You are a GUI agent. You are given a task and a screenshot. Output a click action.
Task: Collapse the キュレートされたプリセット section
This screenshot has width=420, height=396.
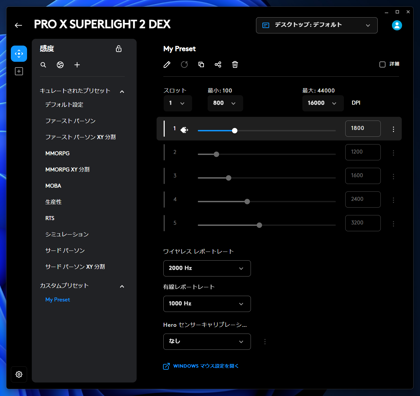tap(122, 92)
